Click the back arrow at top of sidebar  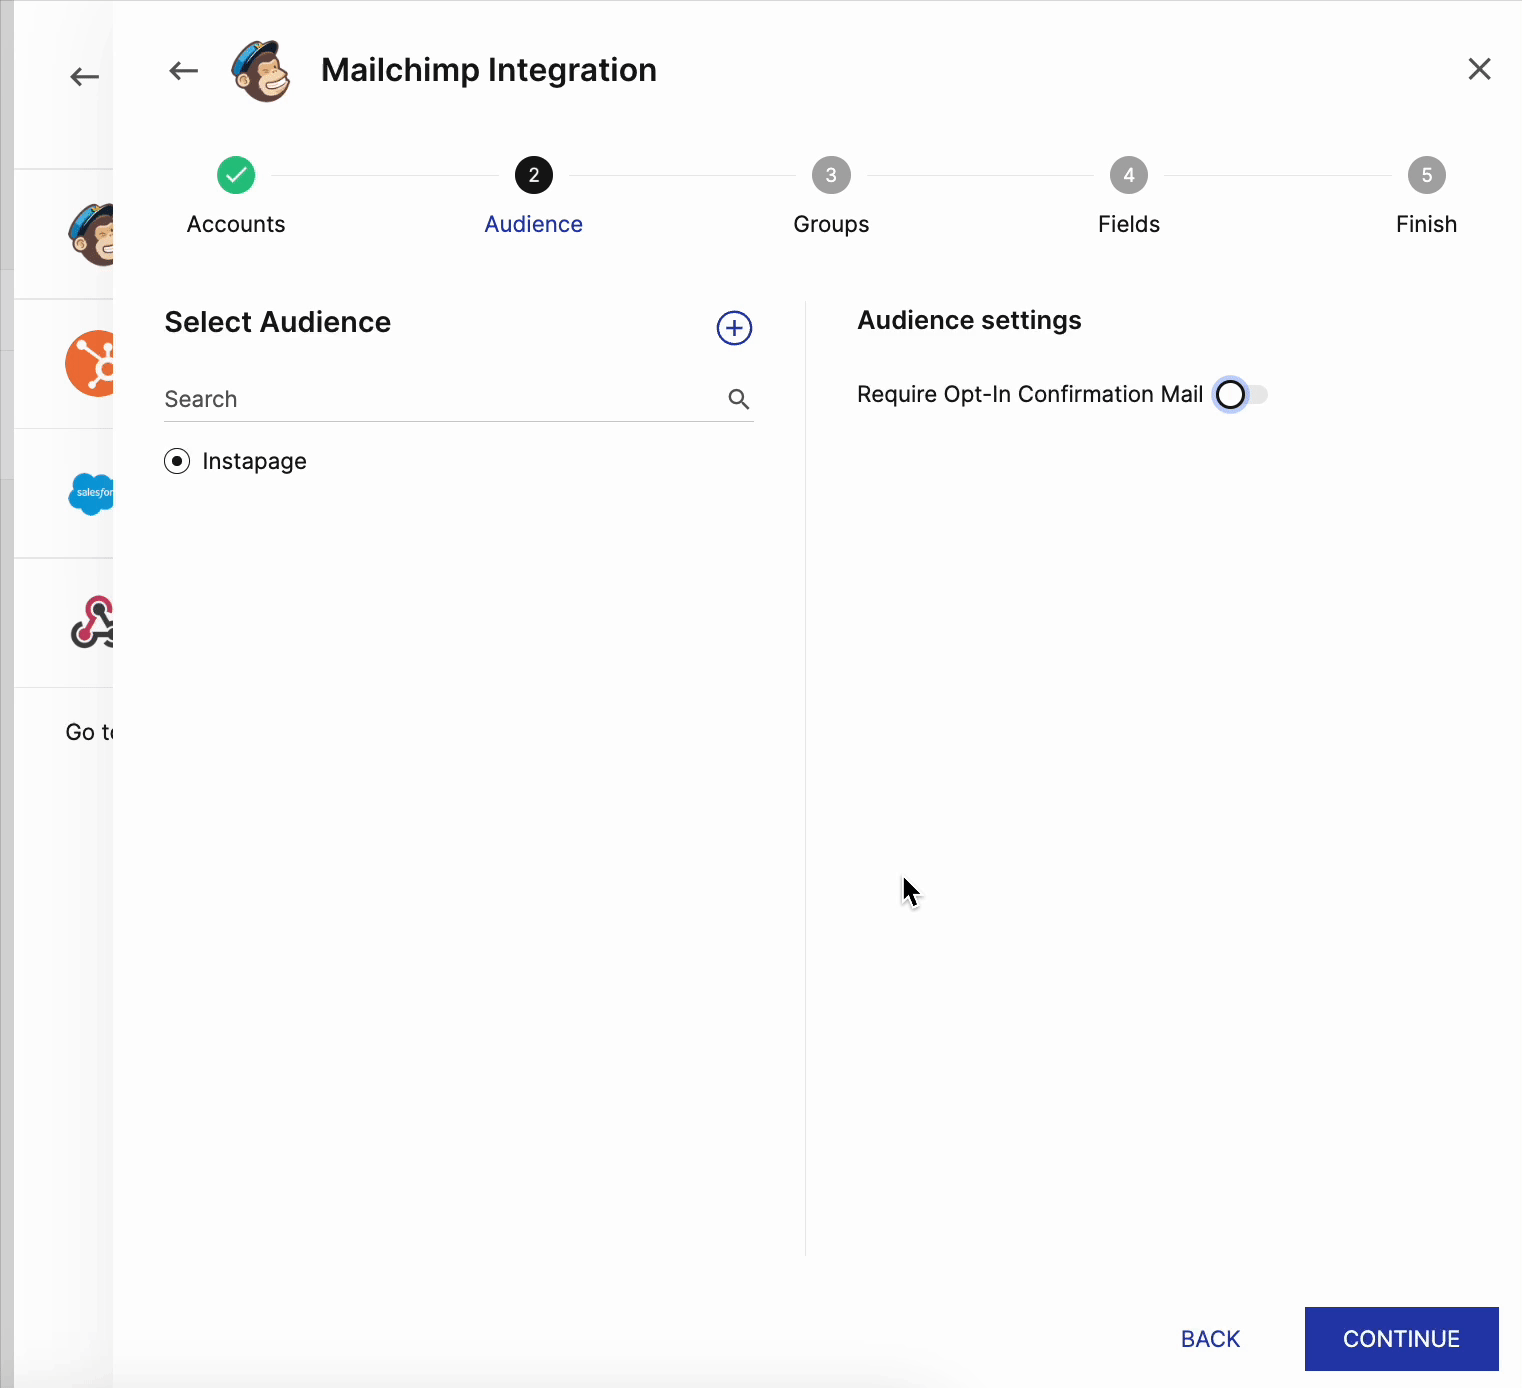pos(84,76)
